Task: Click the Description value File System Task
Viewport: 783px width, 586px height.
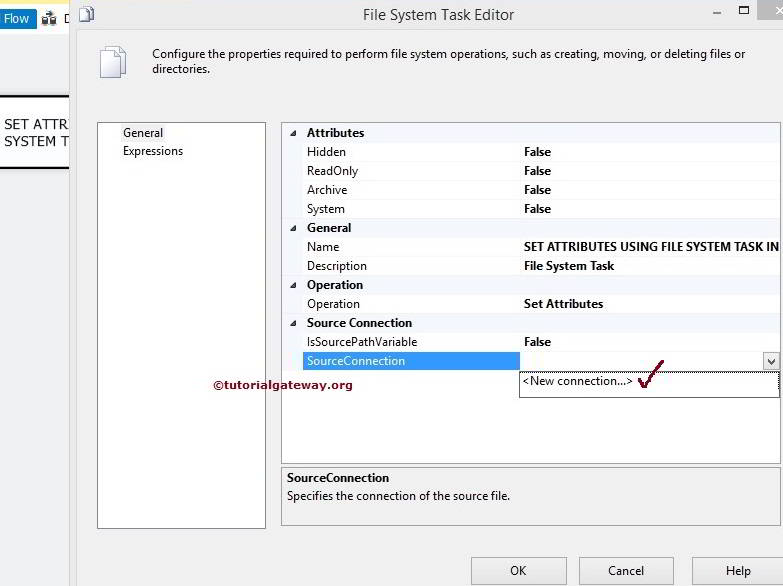Action: (x=569, y=266)
